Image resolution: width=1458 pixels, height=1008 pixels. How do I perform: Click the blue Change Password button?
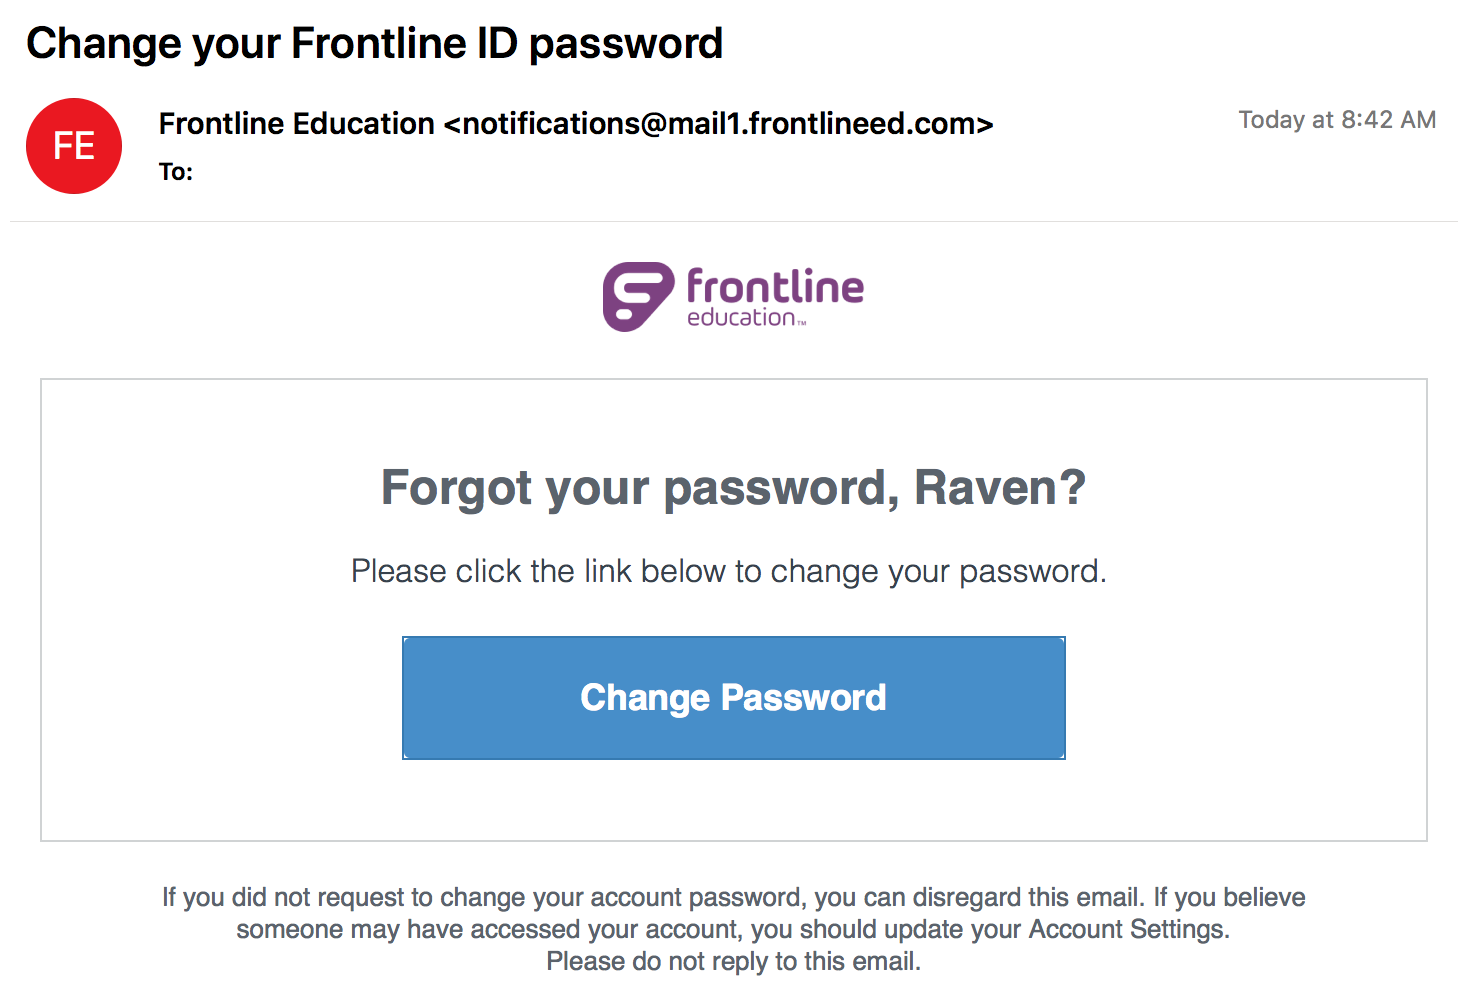point(734,698)
